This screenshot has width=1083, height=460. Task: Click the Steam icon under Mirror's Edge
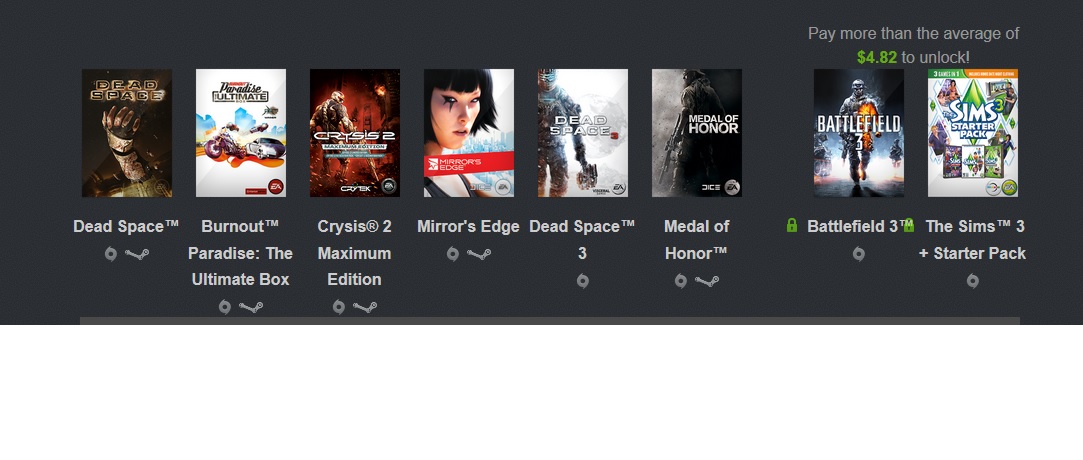coord(479,254)
